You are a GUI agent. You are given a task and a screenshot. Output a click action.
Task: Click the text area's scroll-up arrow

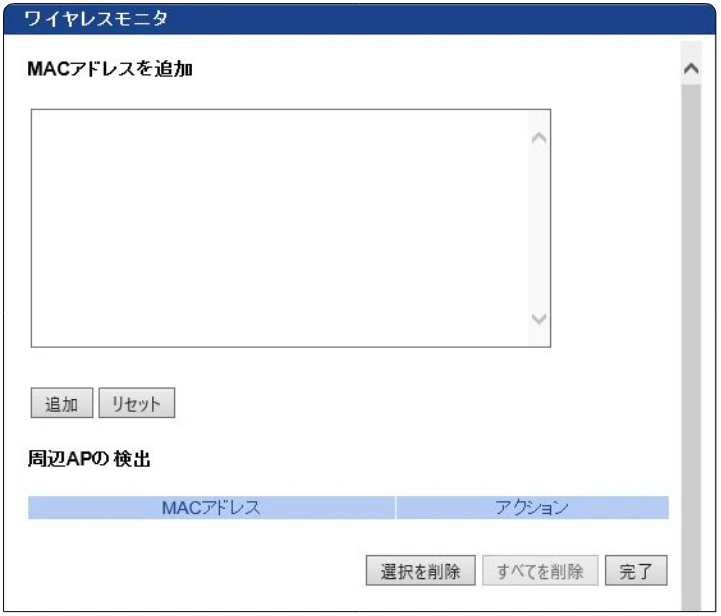pos(539,137)
